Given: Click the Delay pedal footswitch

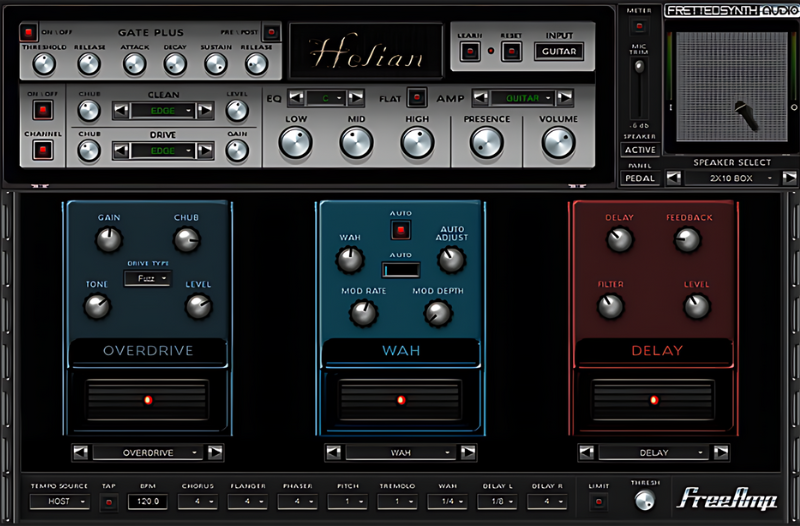Looking at the screenshot, I should [653, 399].
